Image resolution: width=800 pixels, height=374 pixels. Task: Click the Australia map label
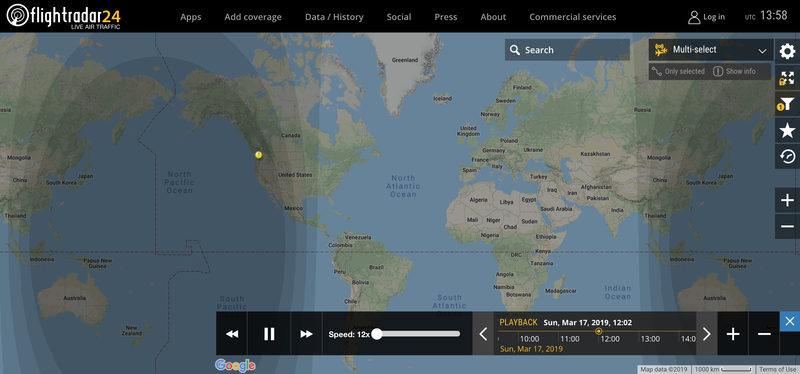74,297
